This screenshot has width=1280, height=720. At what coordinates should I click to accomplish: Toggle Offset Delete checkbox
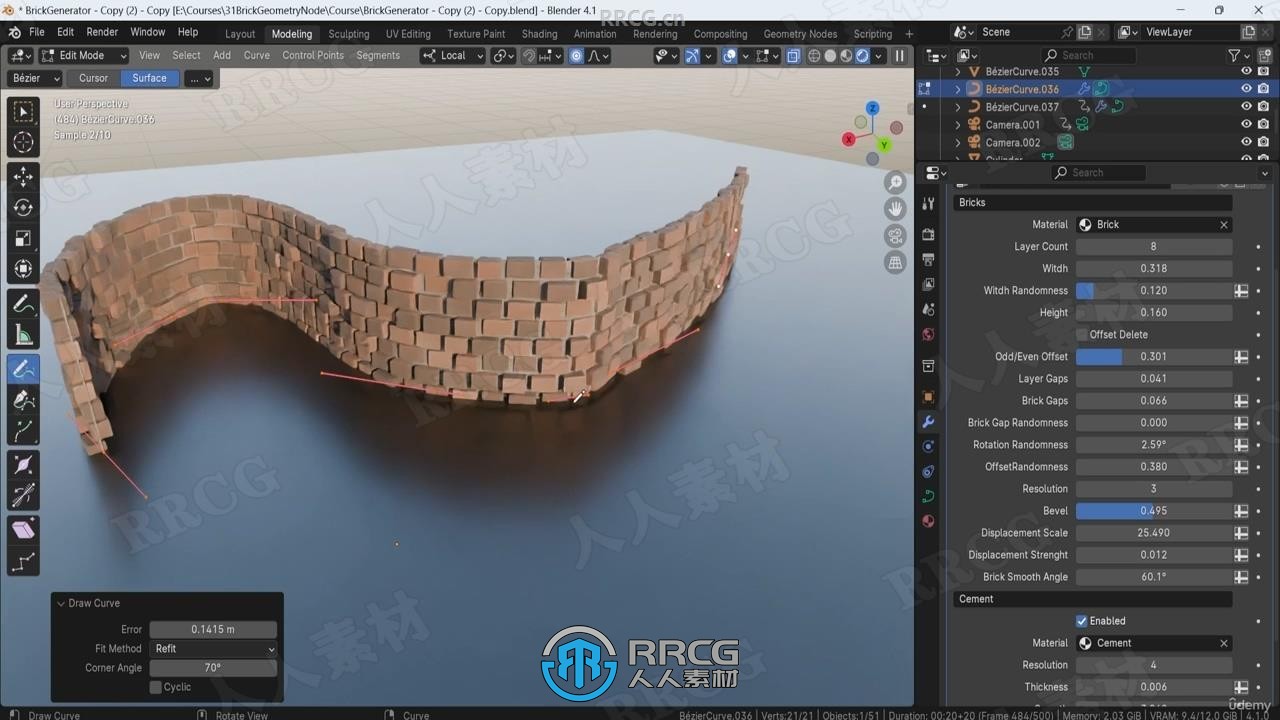1081,334
